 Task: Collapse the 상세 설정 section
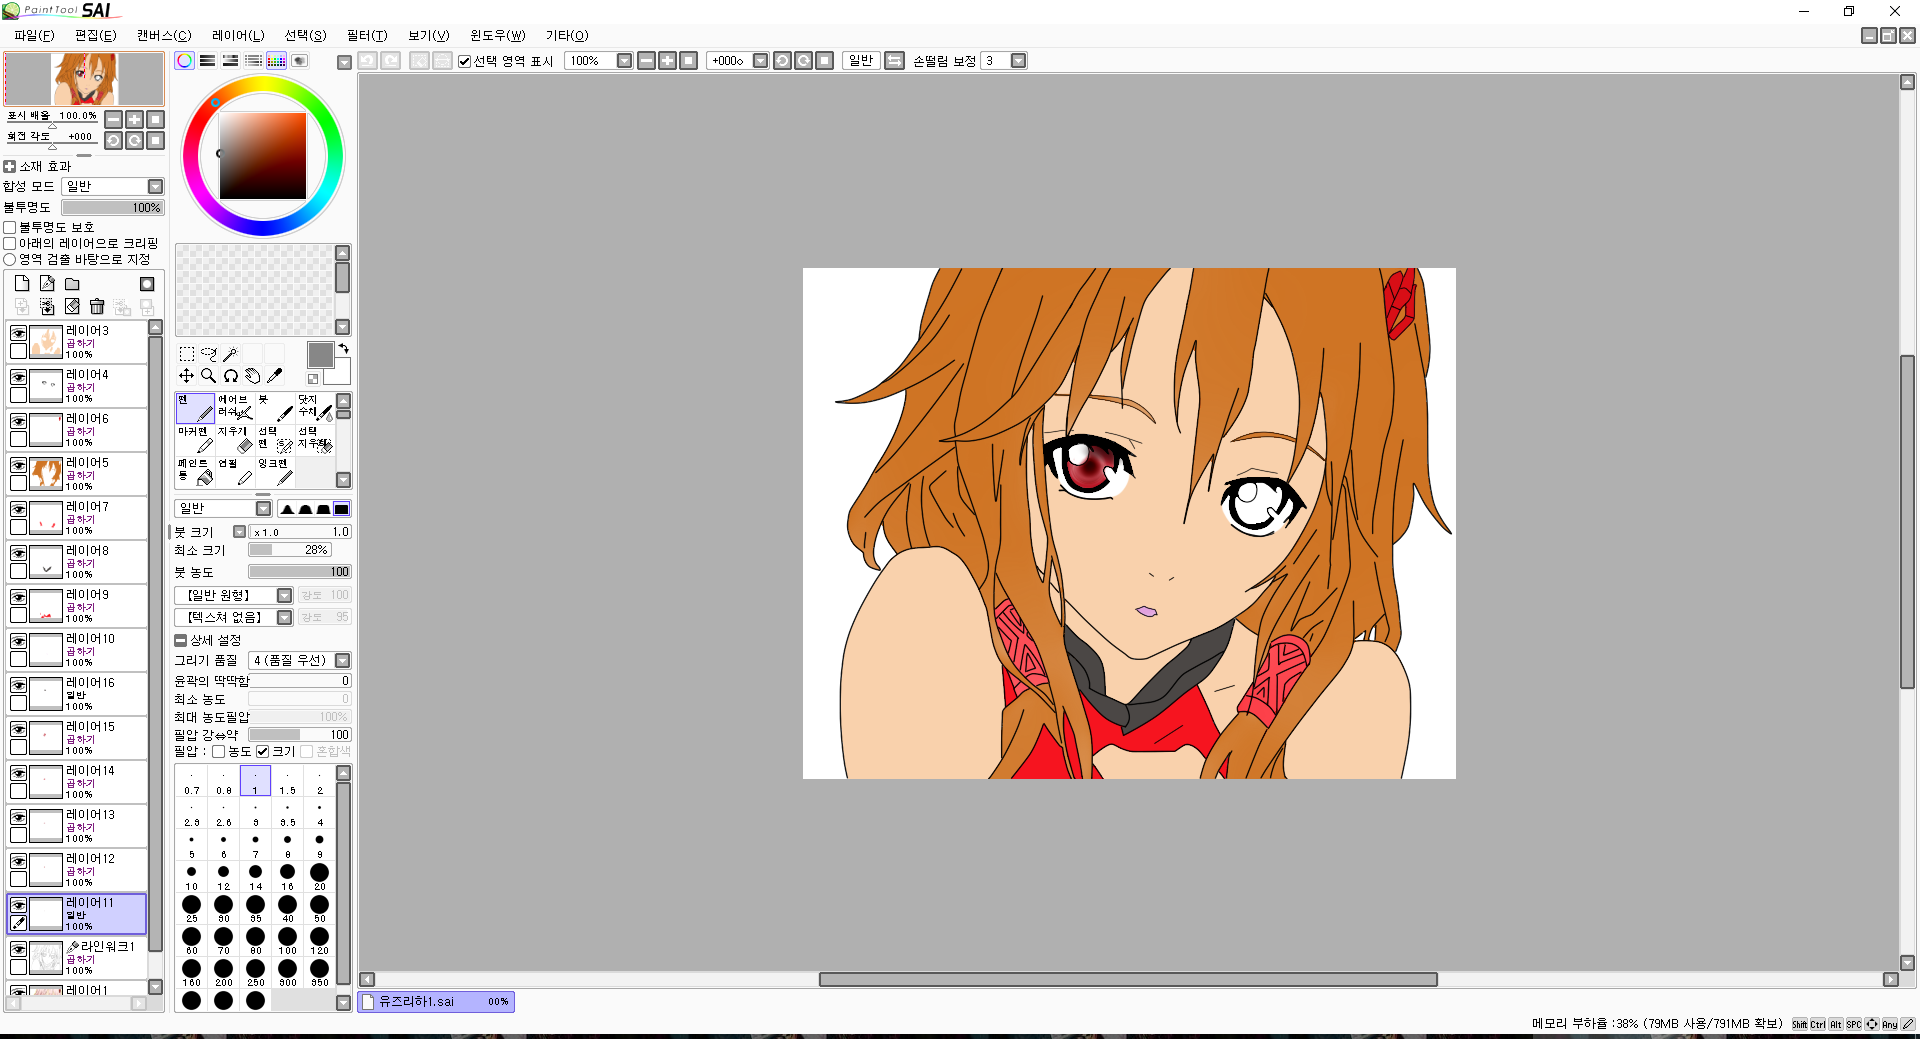pyautogui.click(x=181, y=640)
